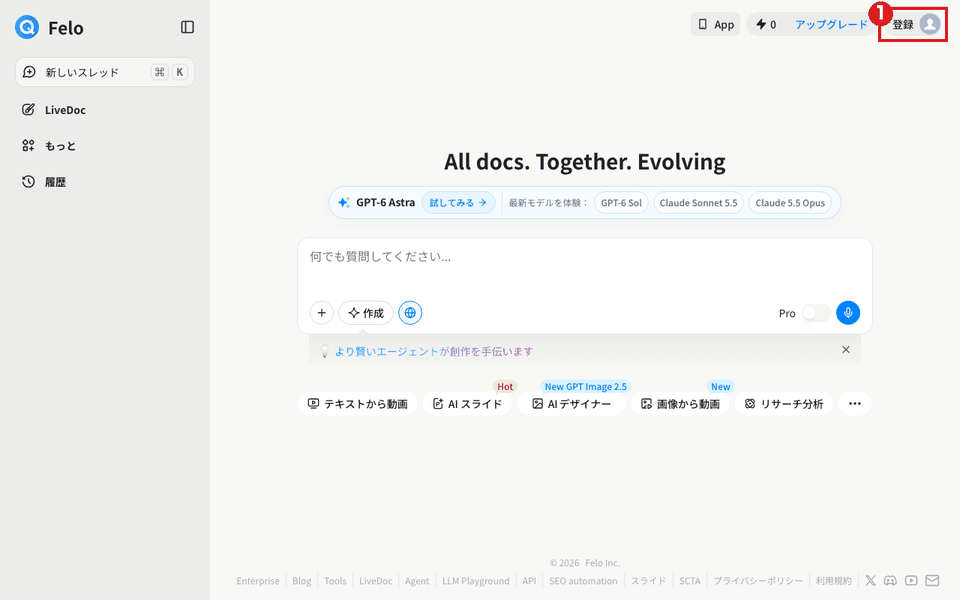Click the plus attachment icon

click(x=321, y=313)
